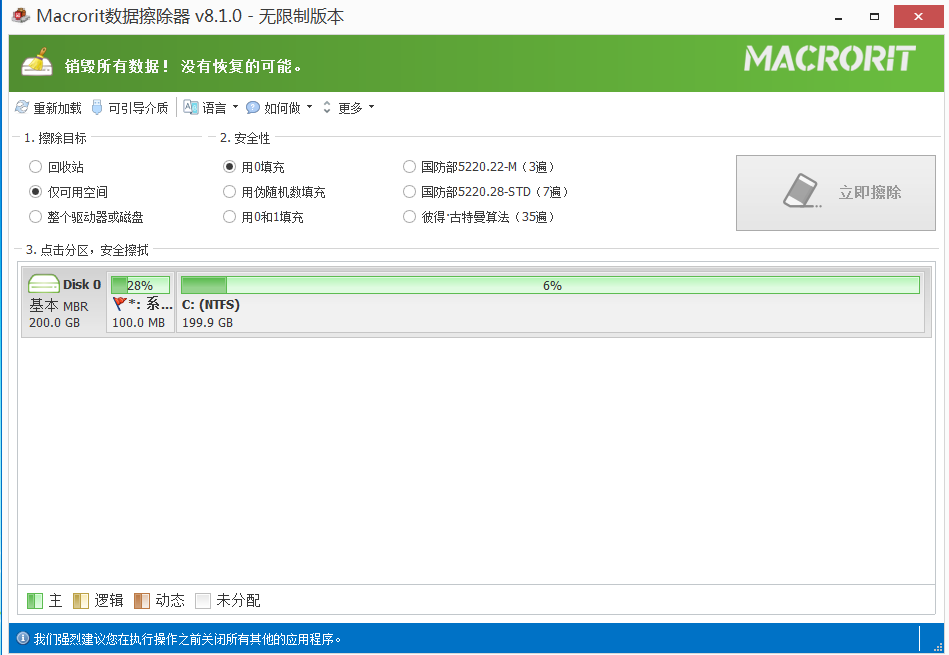Click the resize grip in status bar corner
Image resolution: width=949 pixels, height=655 pixels.
tap(938, 647)
